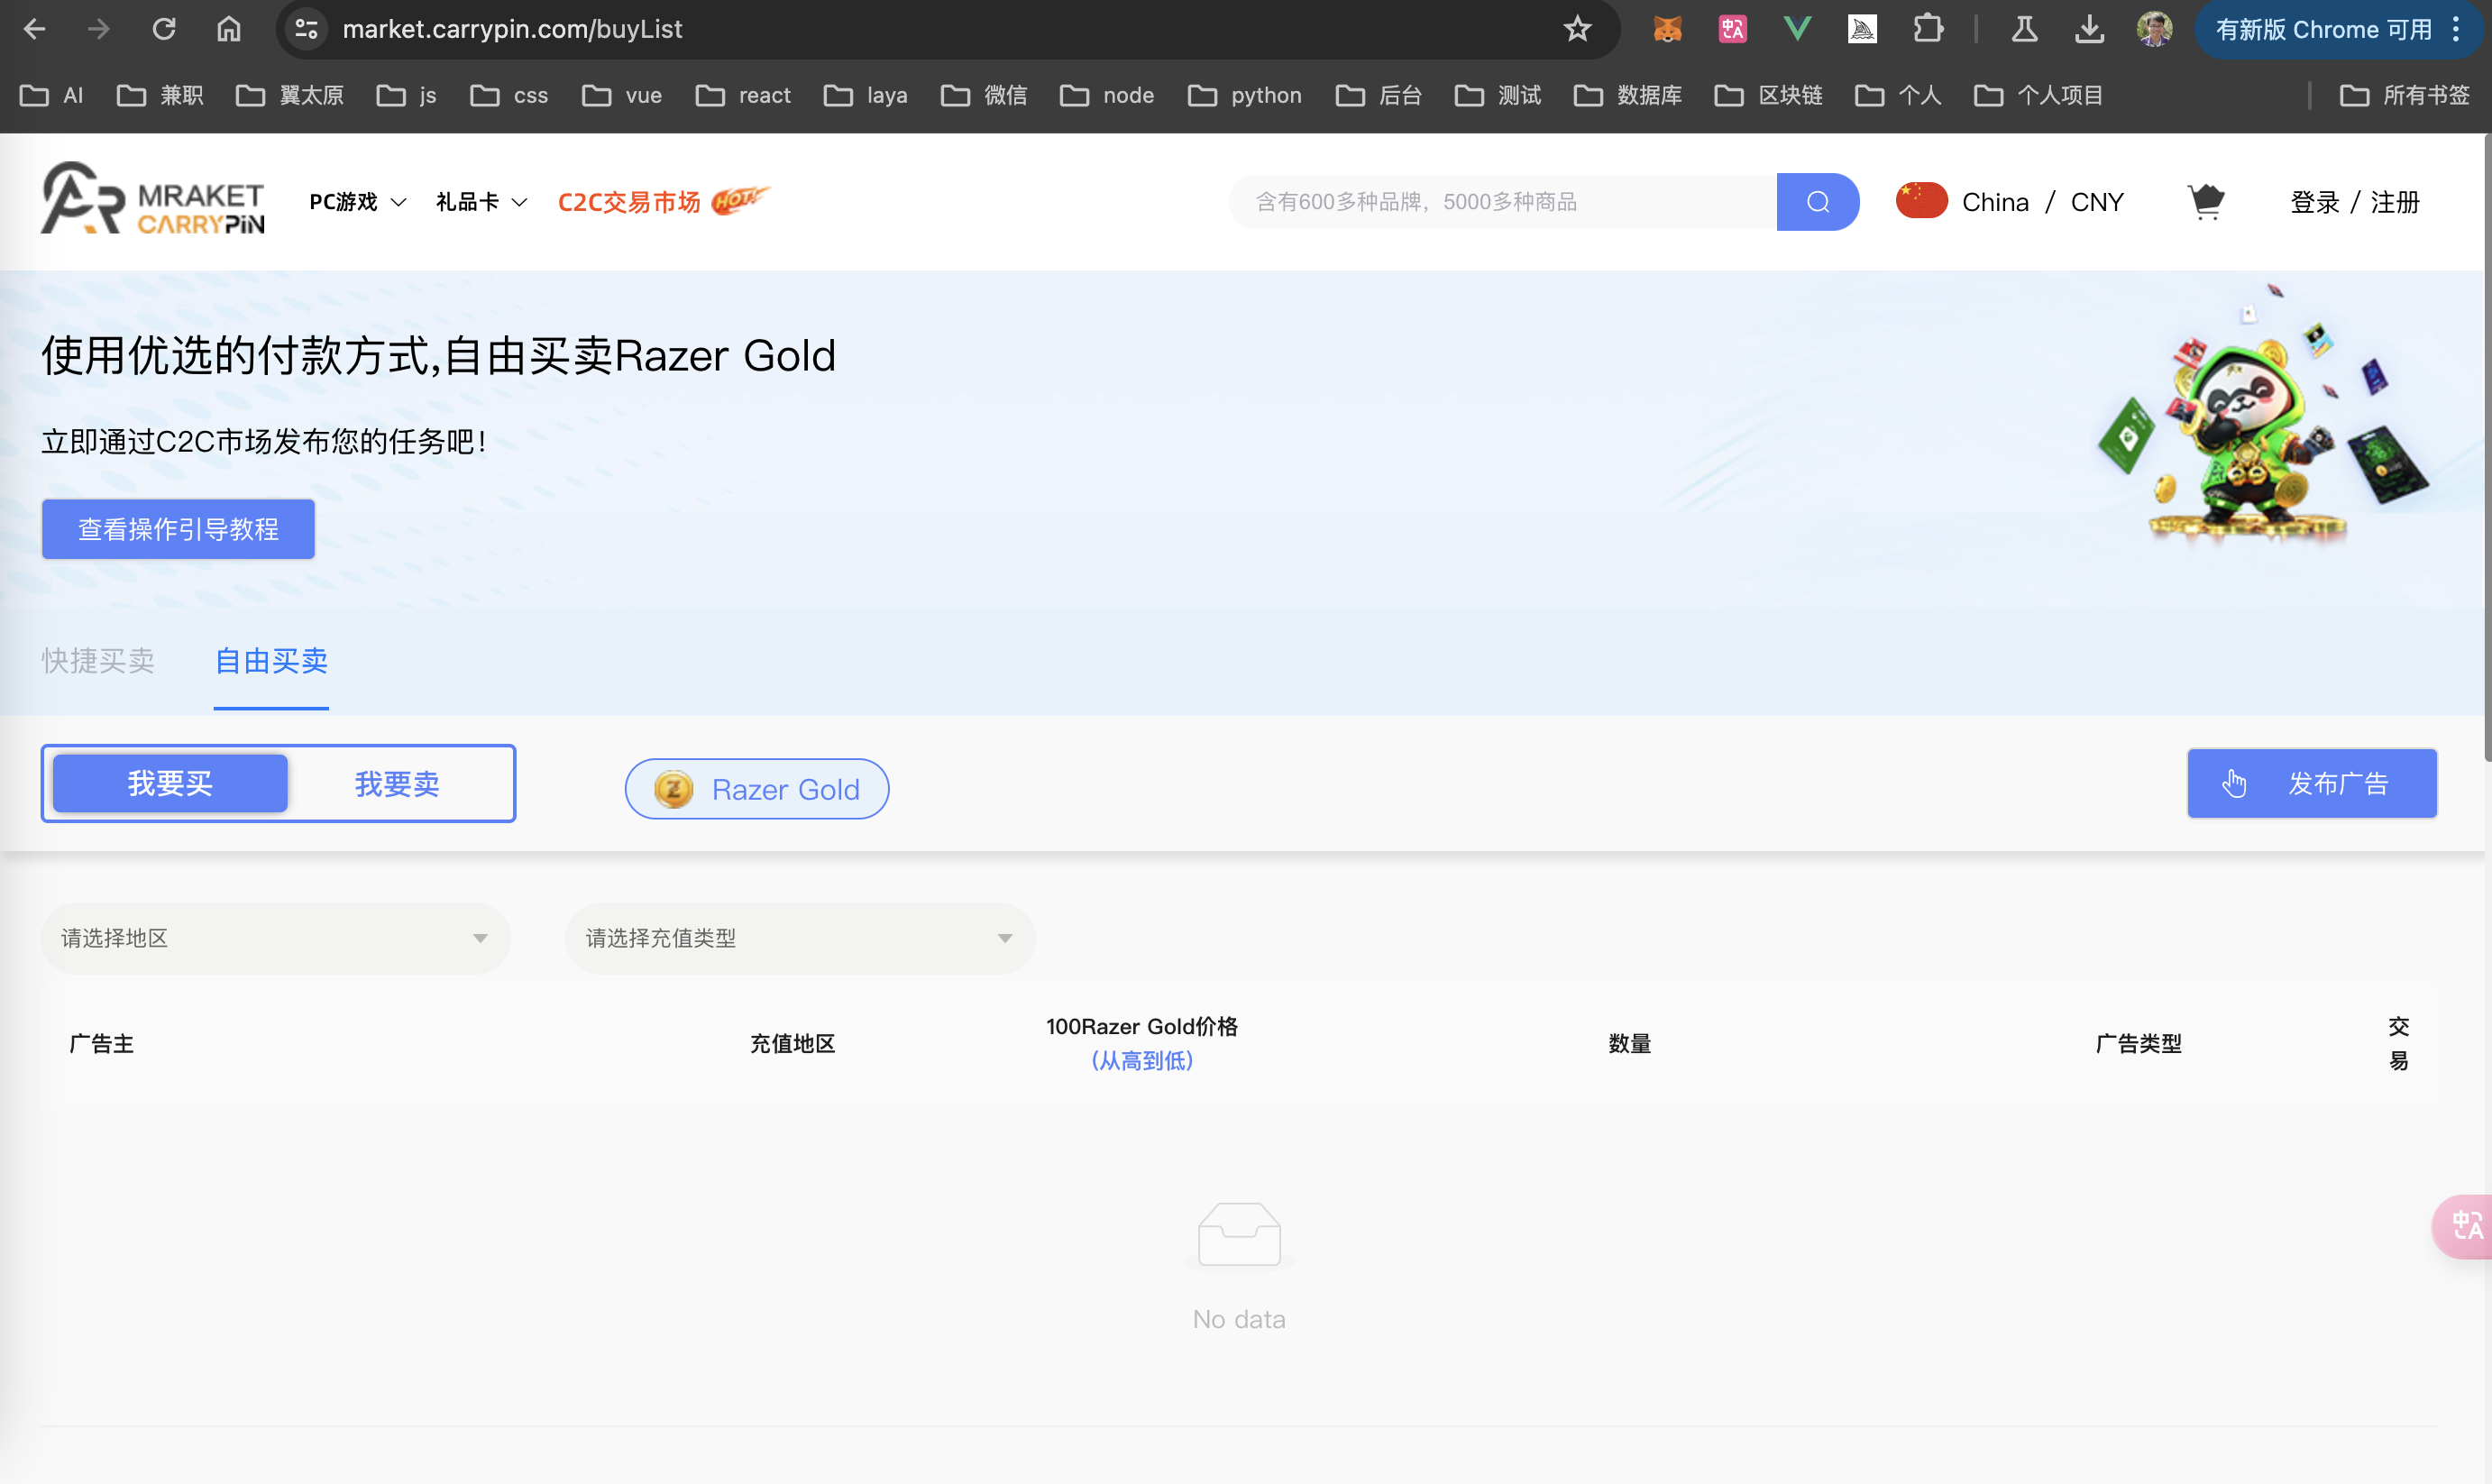This screenshot has width=2492, height=1484.
Task: Click the China flag icon
Action: pyautogui.click(x=1921, y=201)
